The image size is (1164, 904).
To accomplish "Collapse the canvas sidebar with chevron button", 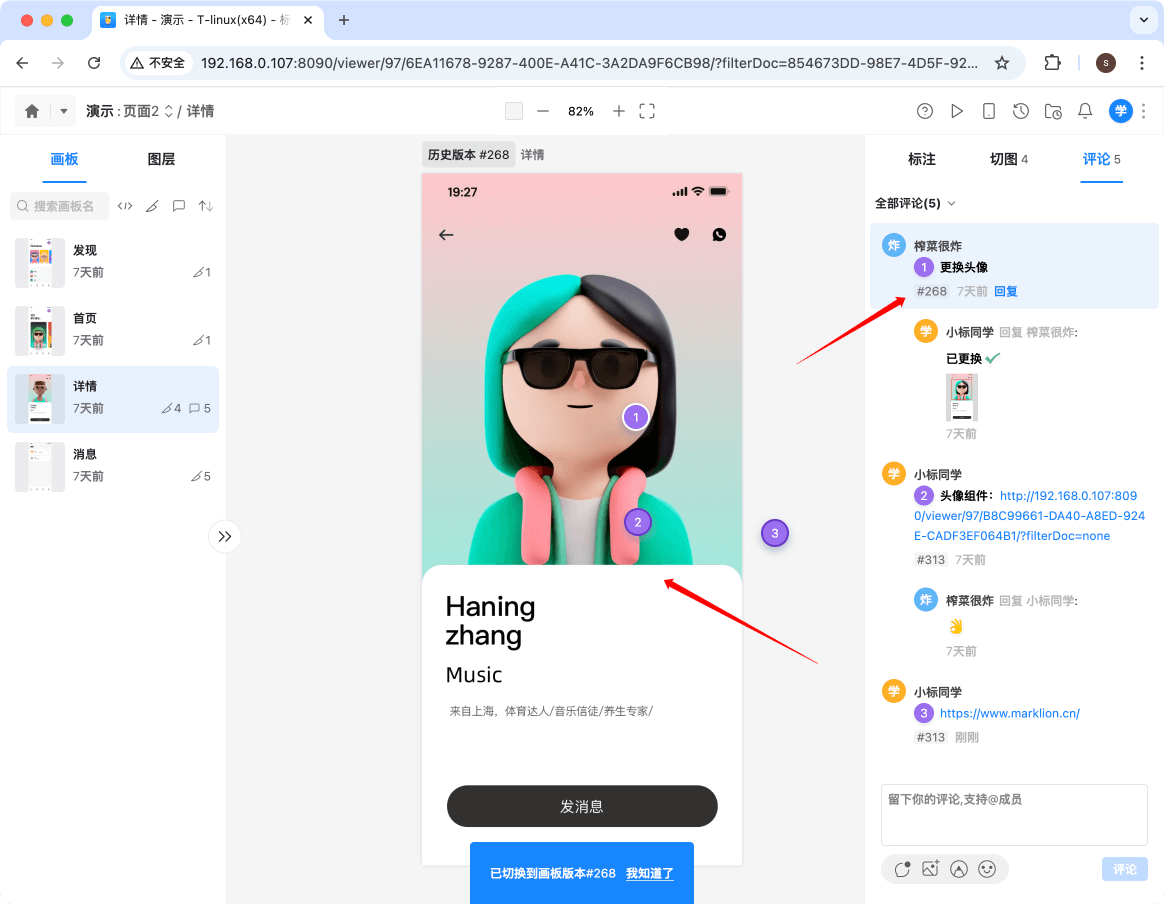I will [225, 536].
